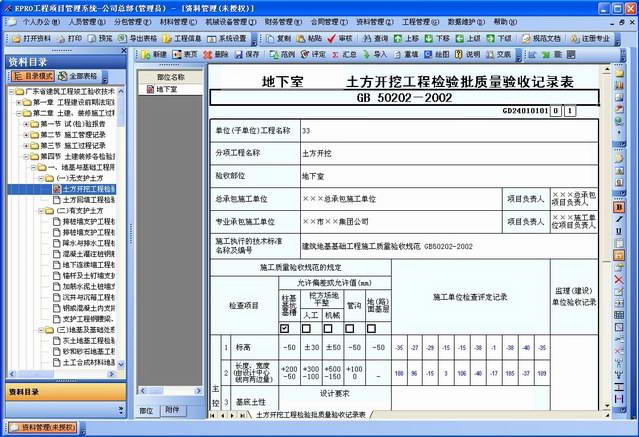This screenshot has height=437, width=639.
Task: Switch to 附件 attachments tab
Action: tap(172, 410)
